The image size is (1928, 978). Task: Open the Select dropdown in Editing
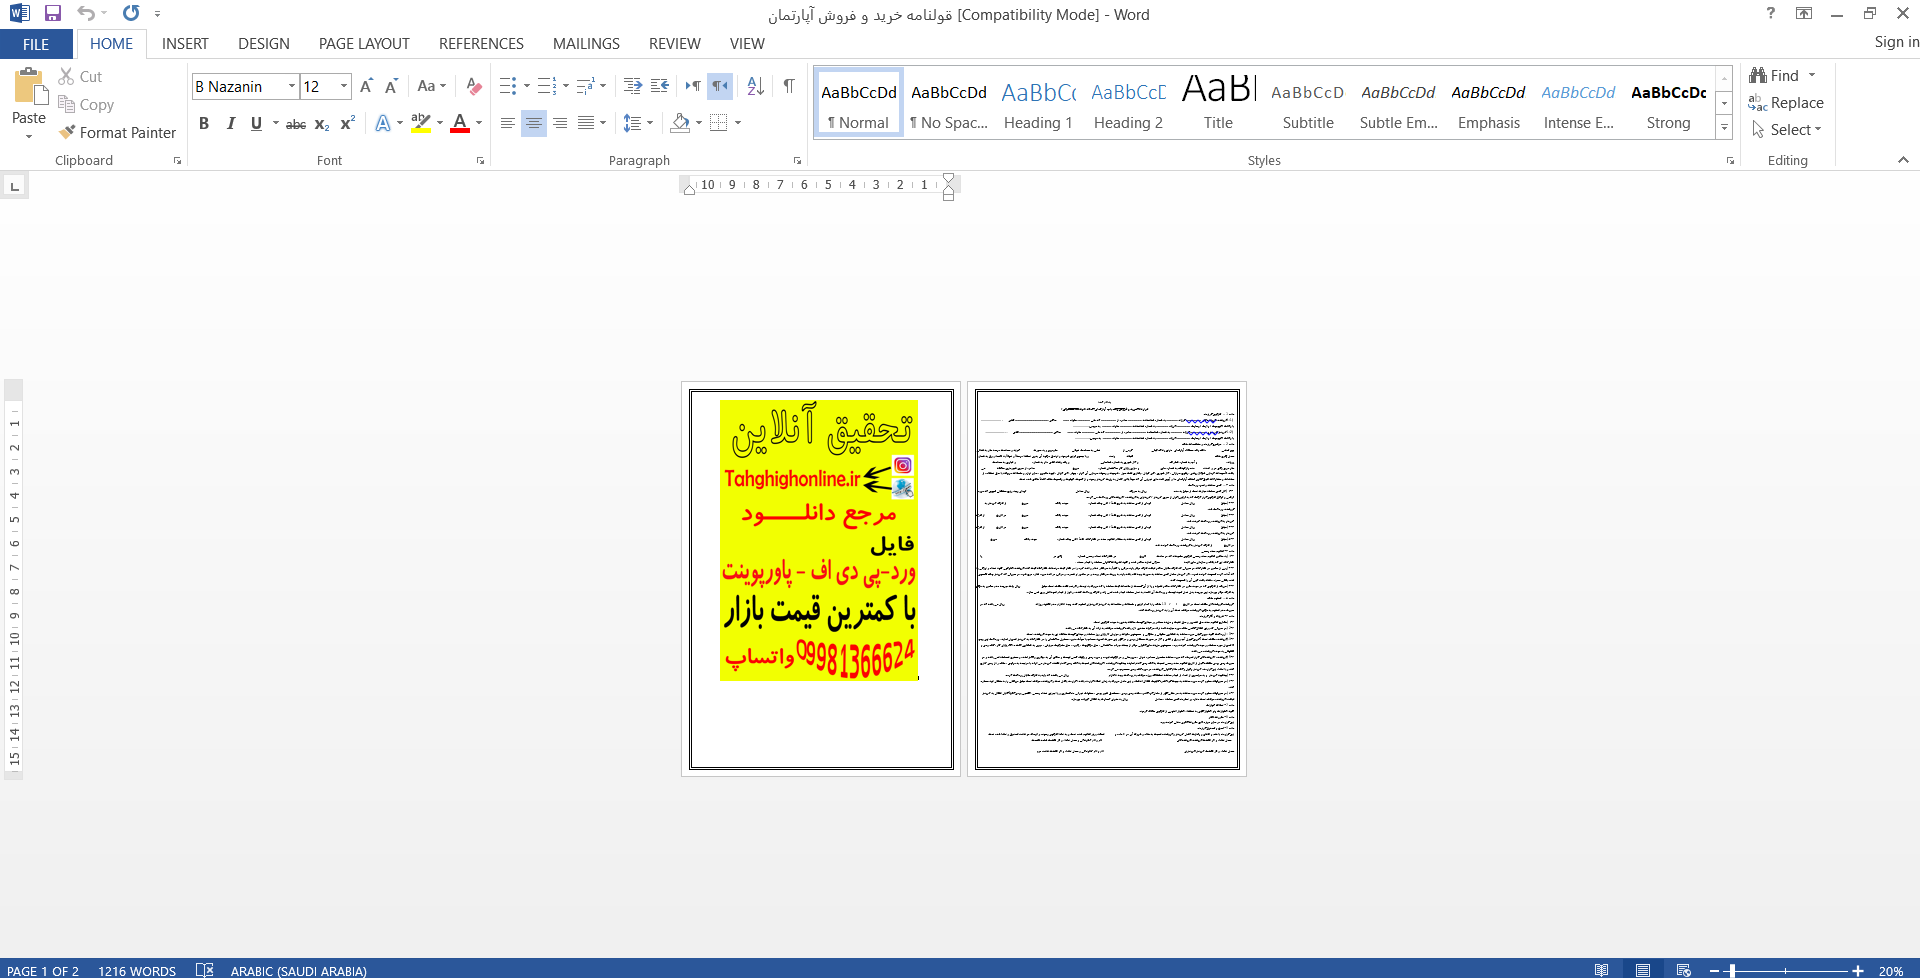(1786, 130)
